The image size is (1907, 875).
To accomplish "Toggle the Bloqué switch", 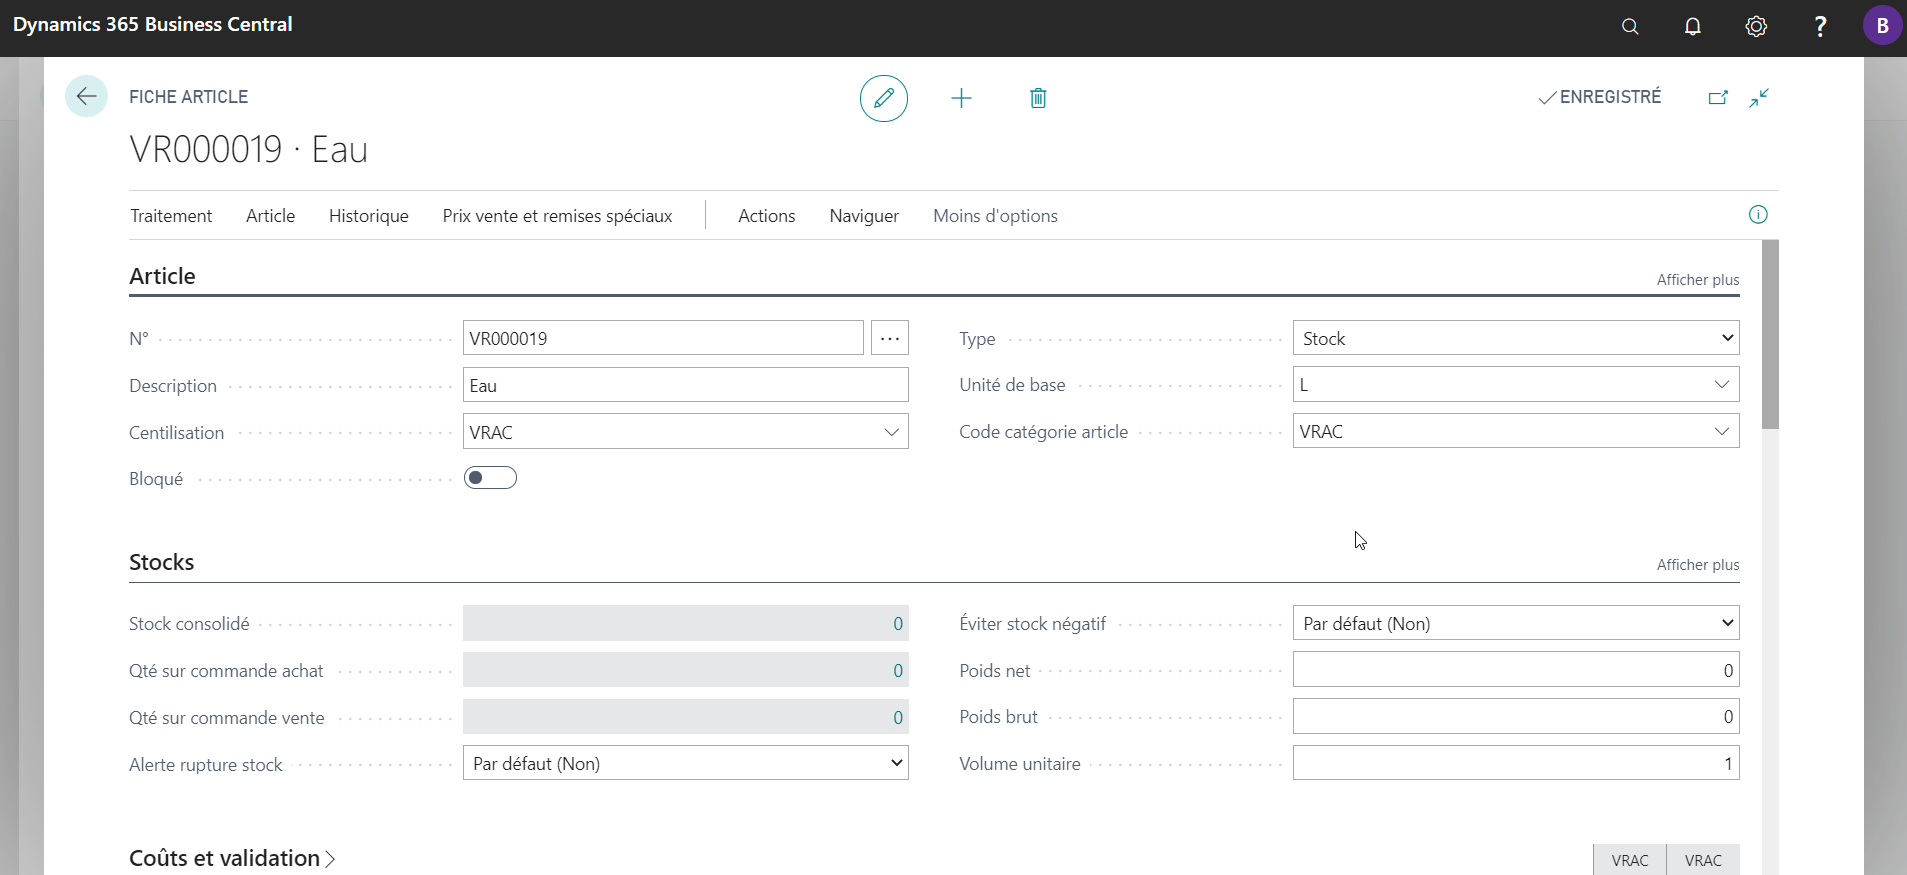I will coord(490,478).
